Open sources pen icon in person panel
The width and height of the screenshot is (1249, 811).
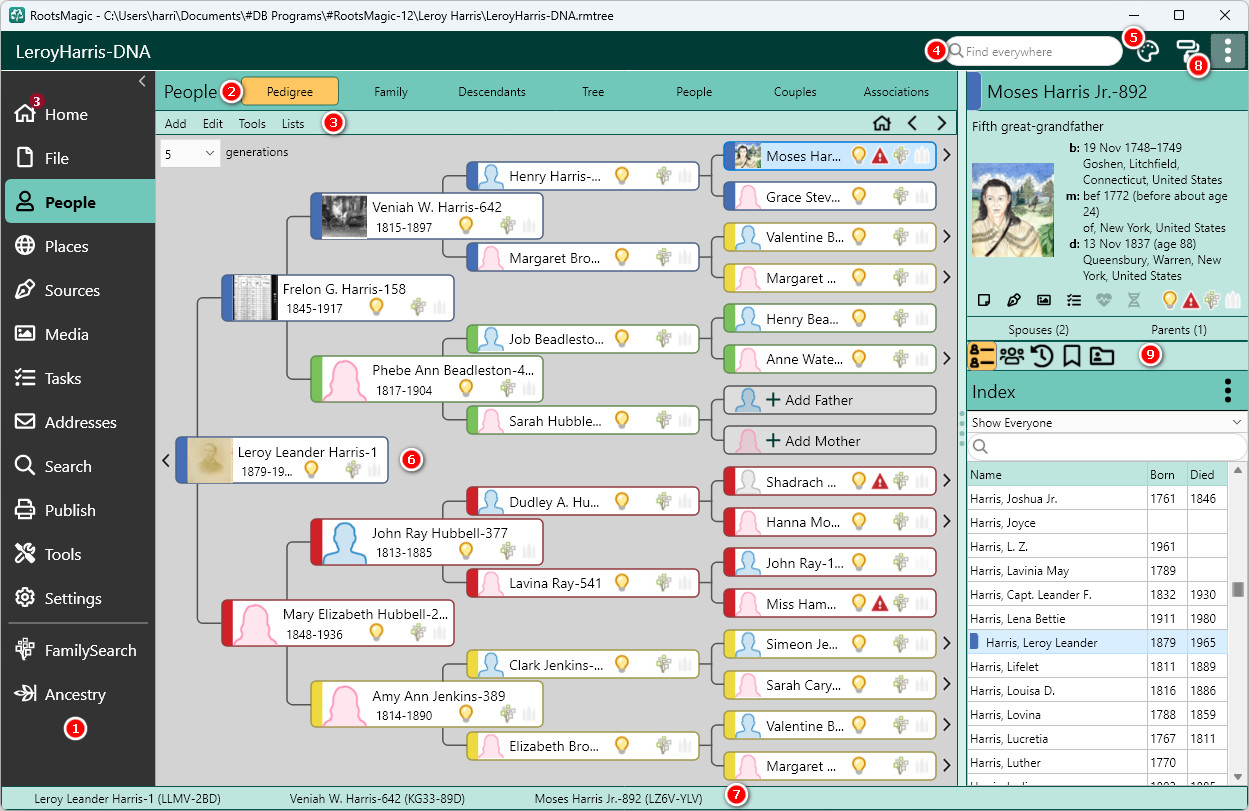[1014, 299]
